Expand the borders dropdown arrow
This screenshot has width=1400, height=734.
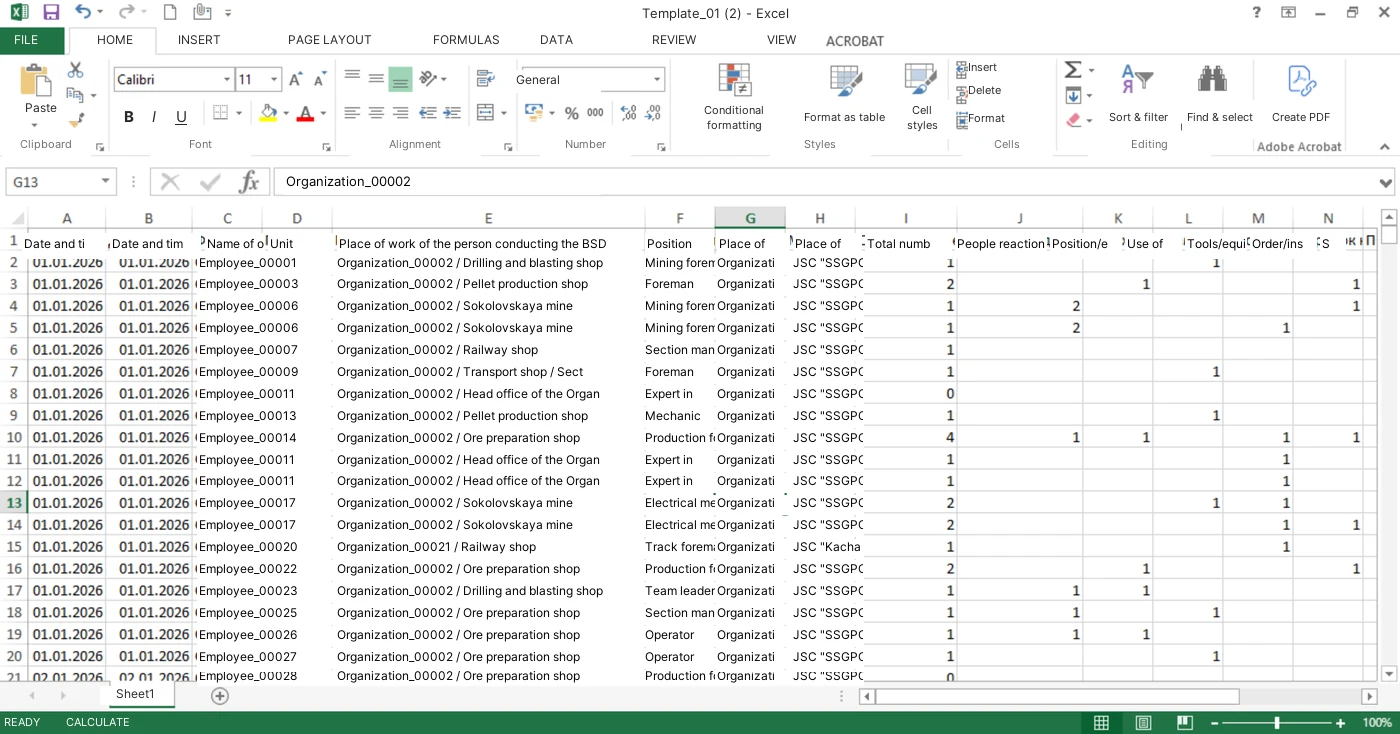point(239,113)
